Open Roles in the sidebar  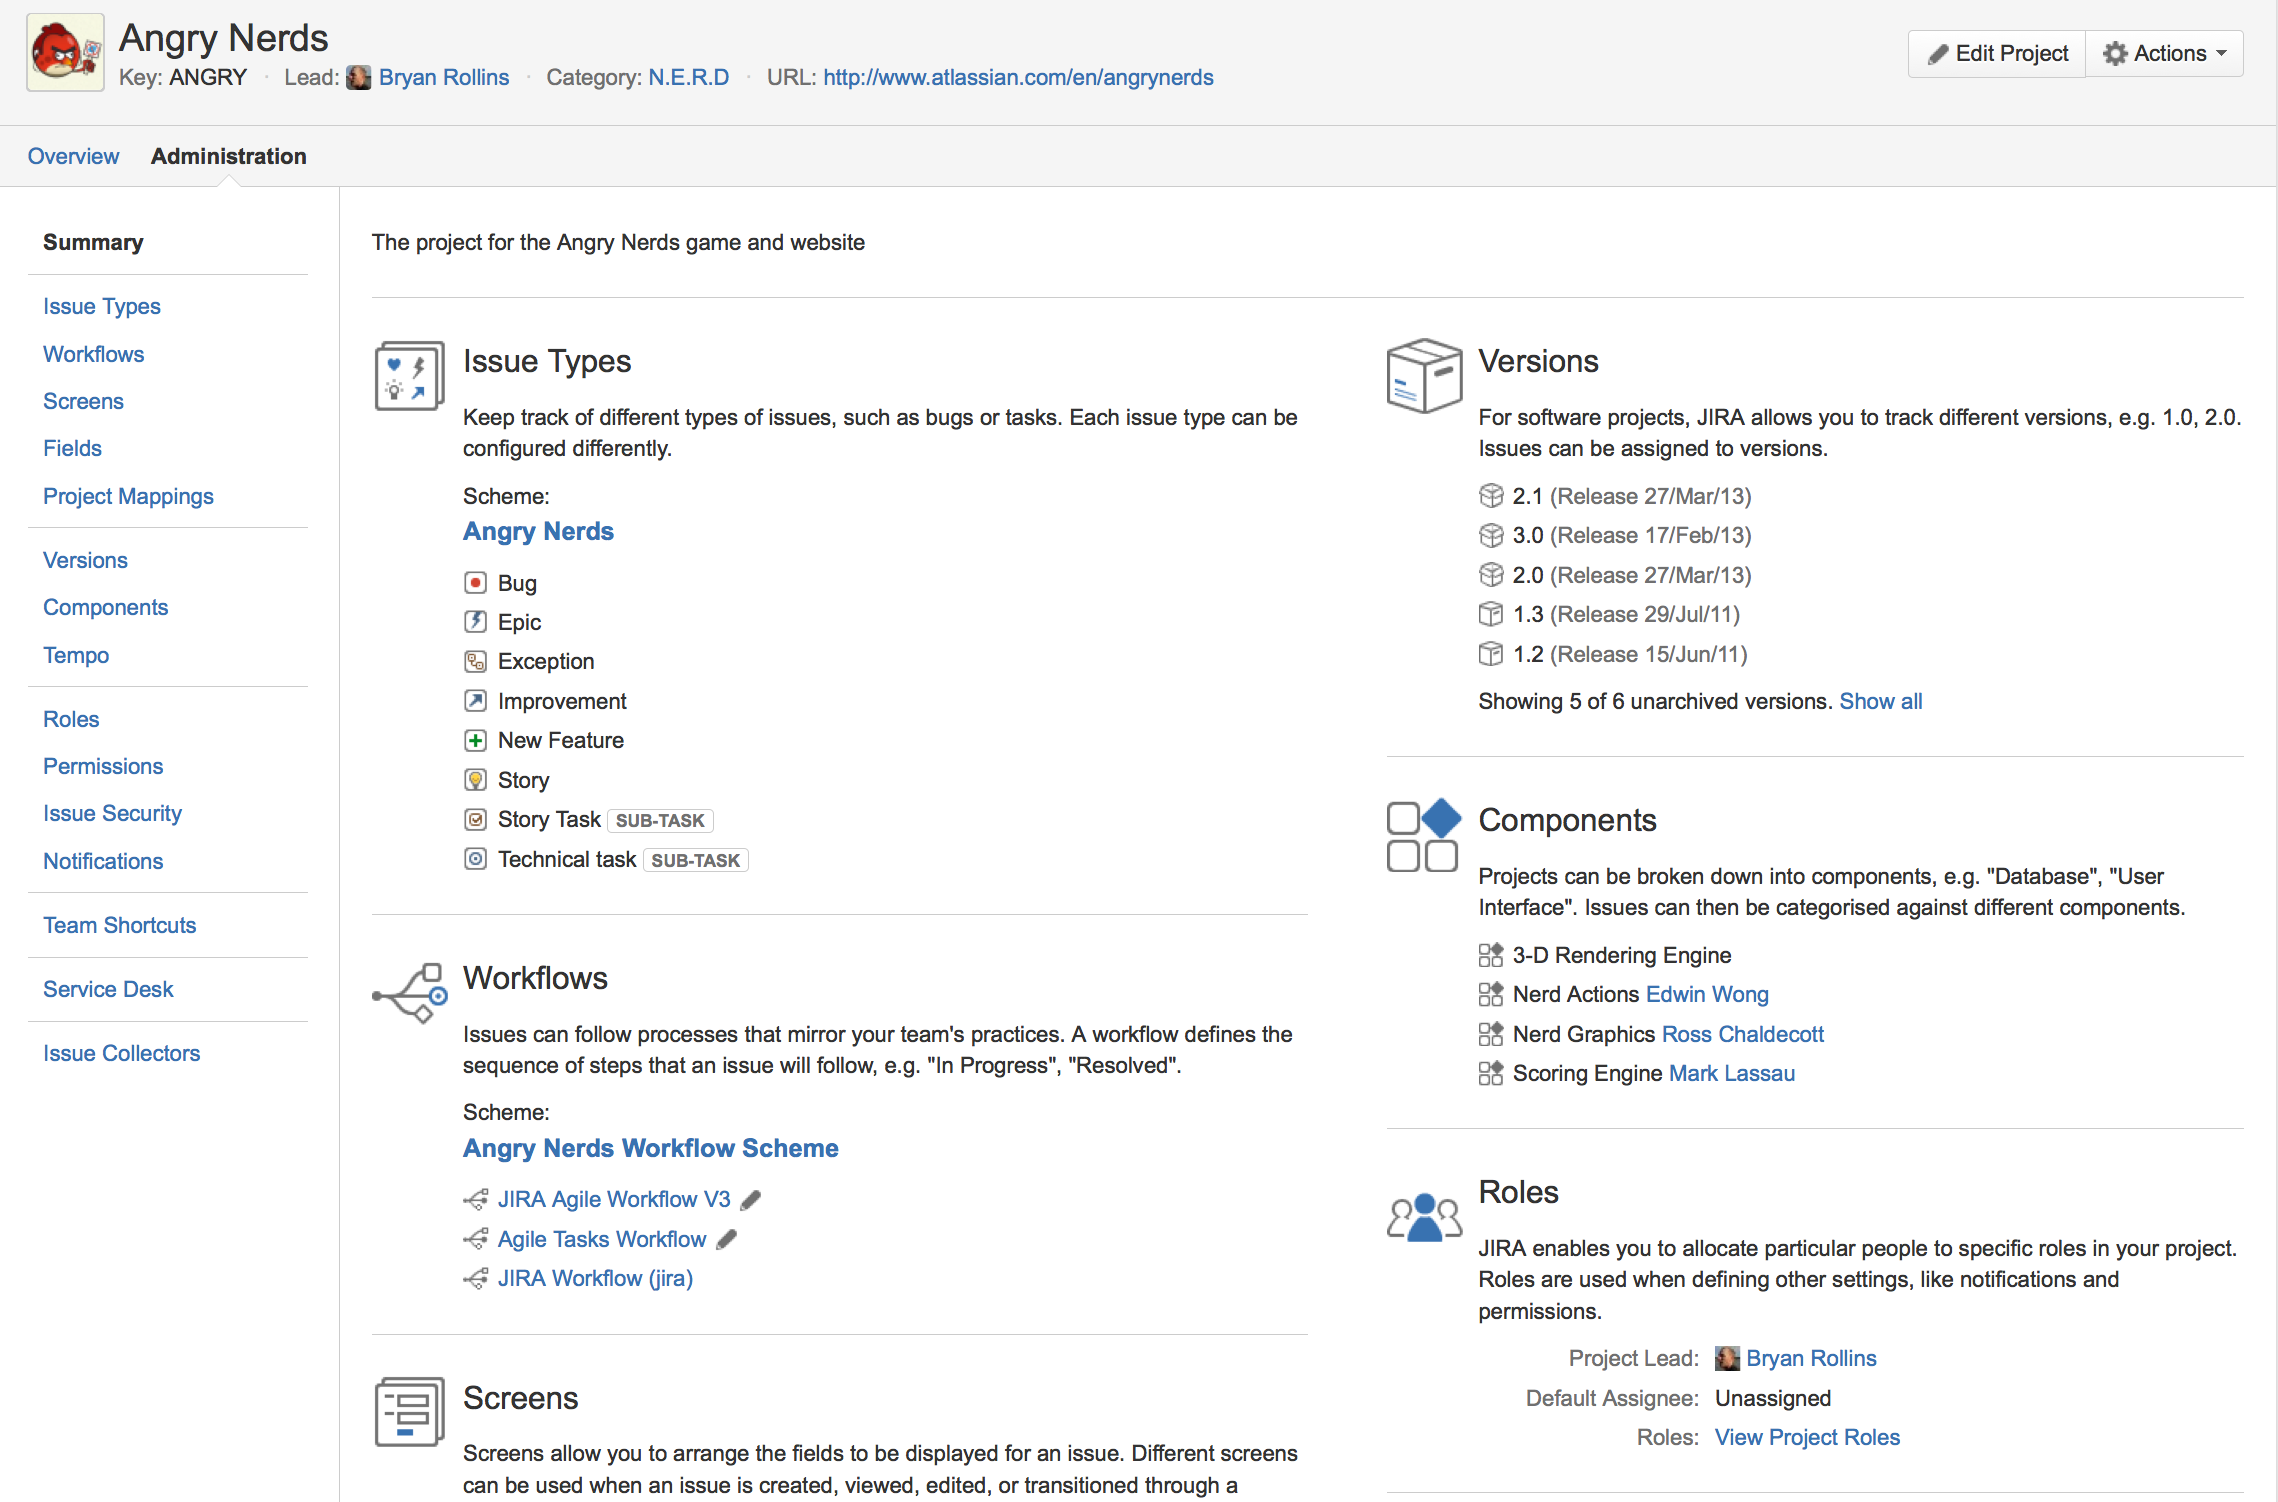71,719
